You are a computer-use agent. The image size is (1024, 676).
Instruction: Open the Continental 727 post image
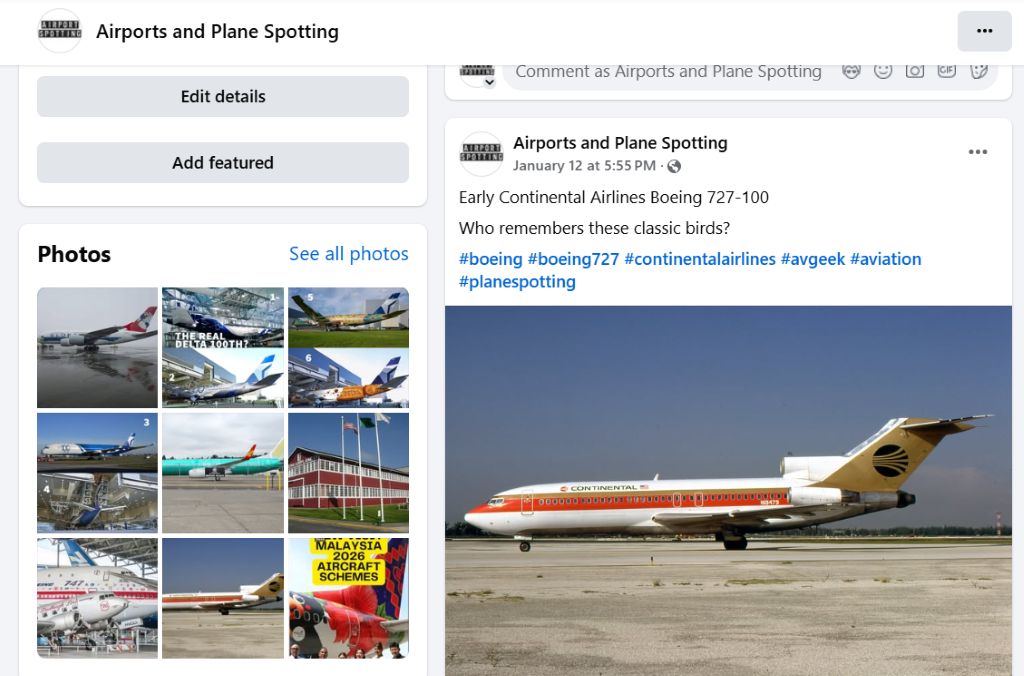pyautogui.click(x=728, y=490)
